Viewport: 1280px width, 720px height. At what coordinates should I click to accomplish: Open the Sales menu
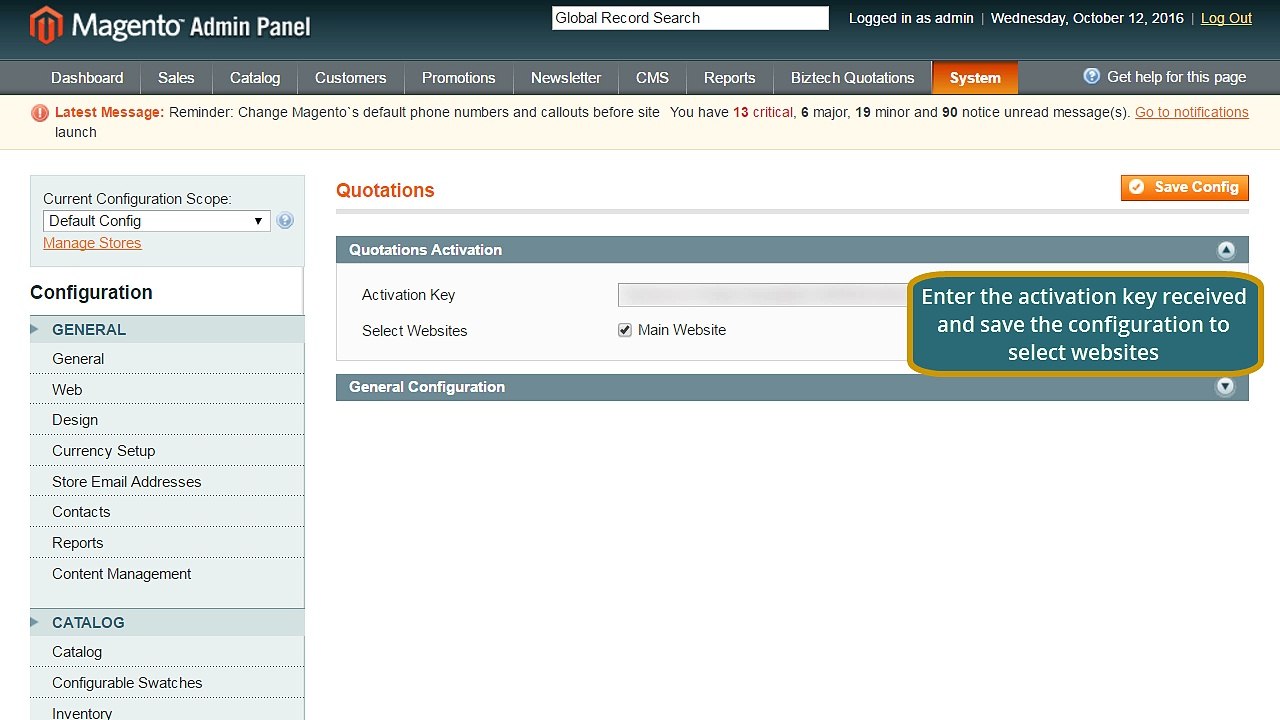point(176,78)
